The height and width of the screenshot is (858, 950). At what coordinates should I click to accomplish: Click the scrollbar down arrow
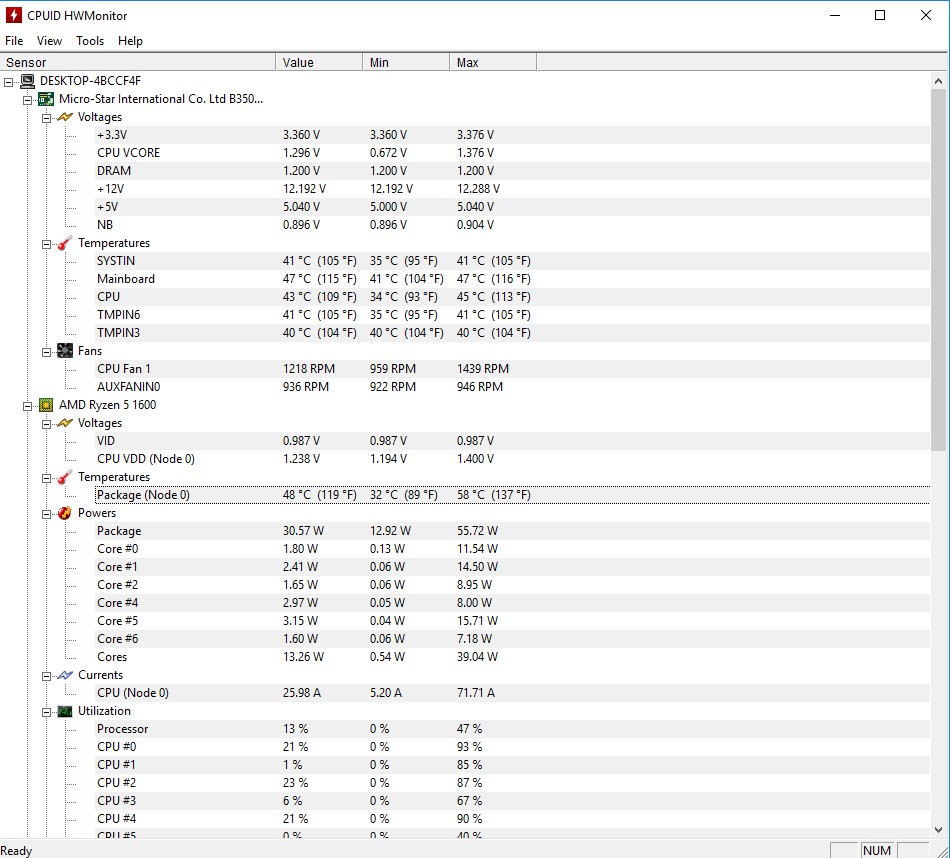click(x=938, y=830)
